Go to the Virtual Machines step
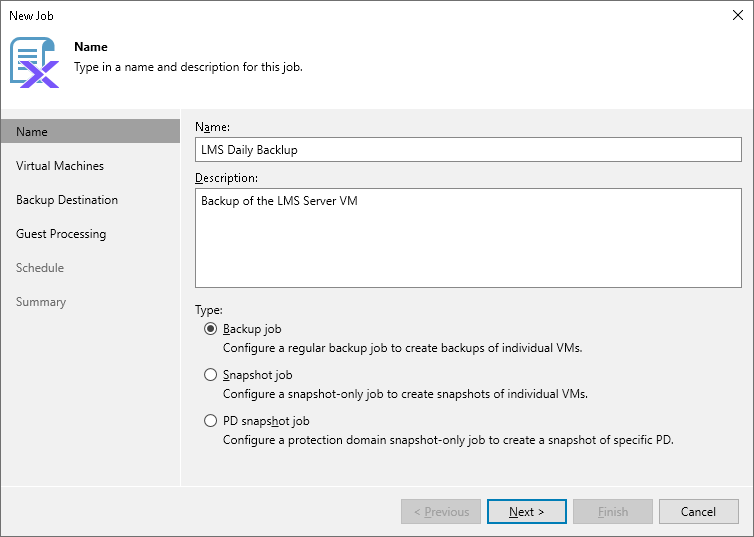Image resolution: width=754 pixels, height=537 pixels. 60,166
